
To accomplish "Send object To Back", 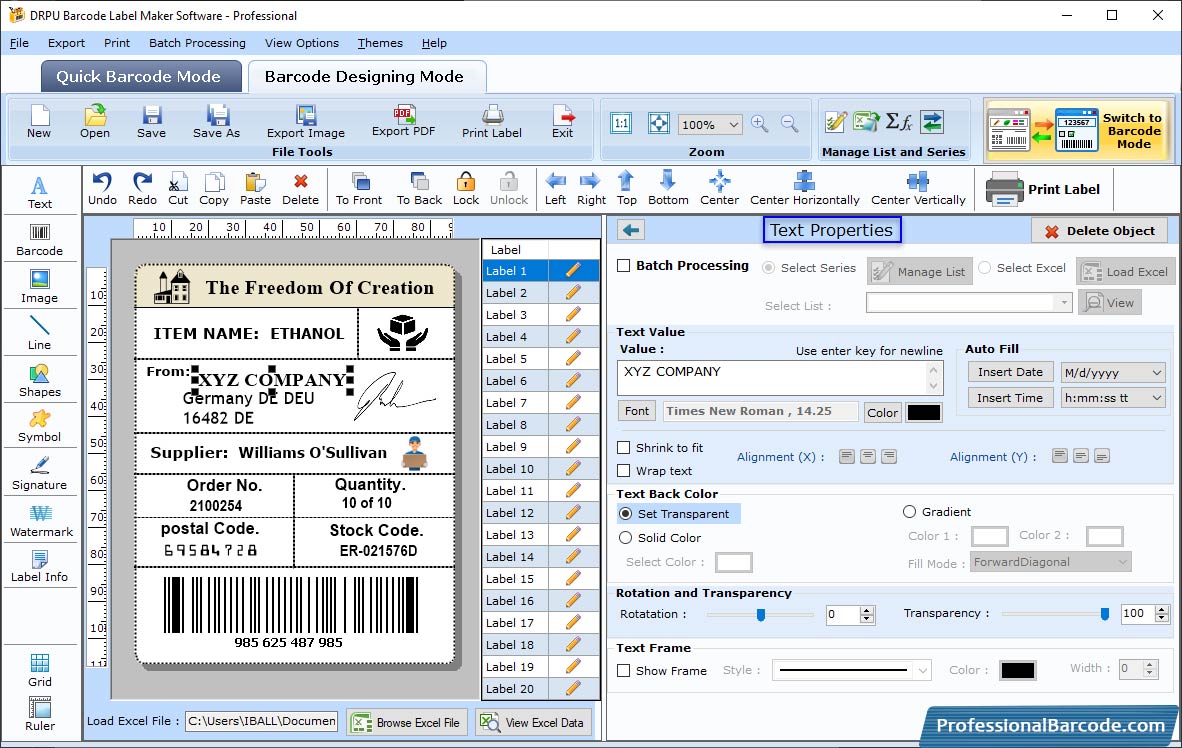I will pyautogui.click(x=419, y=189).
